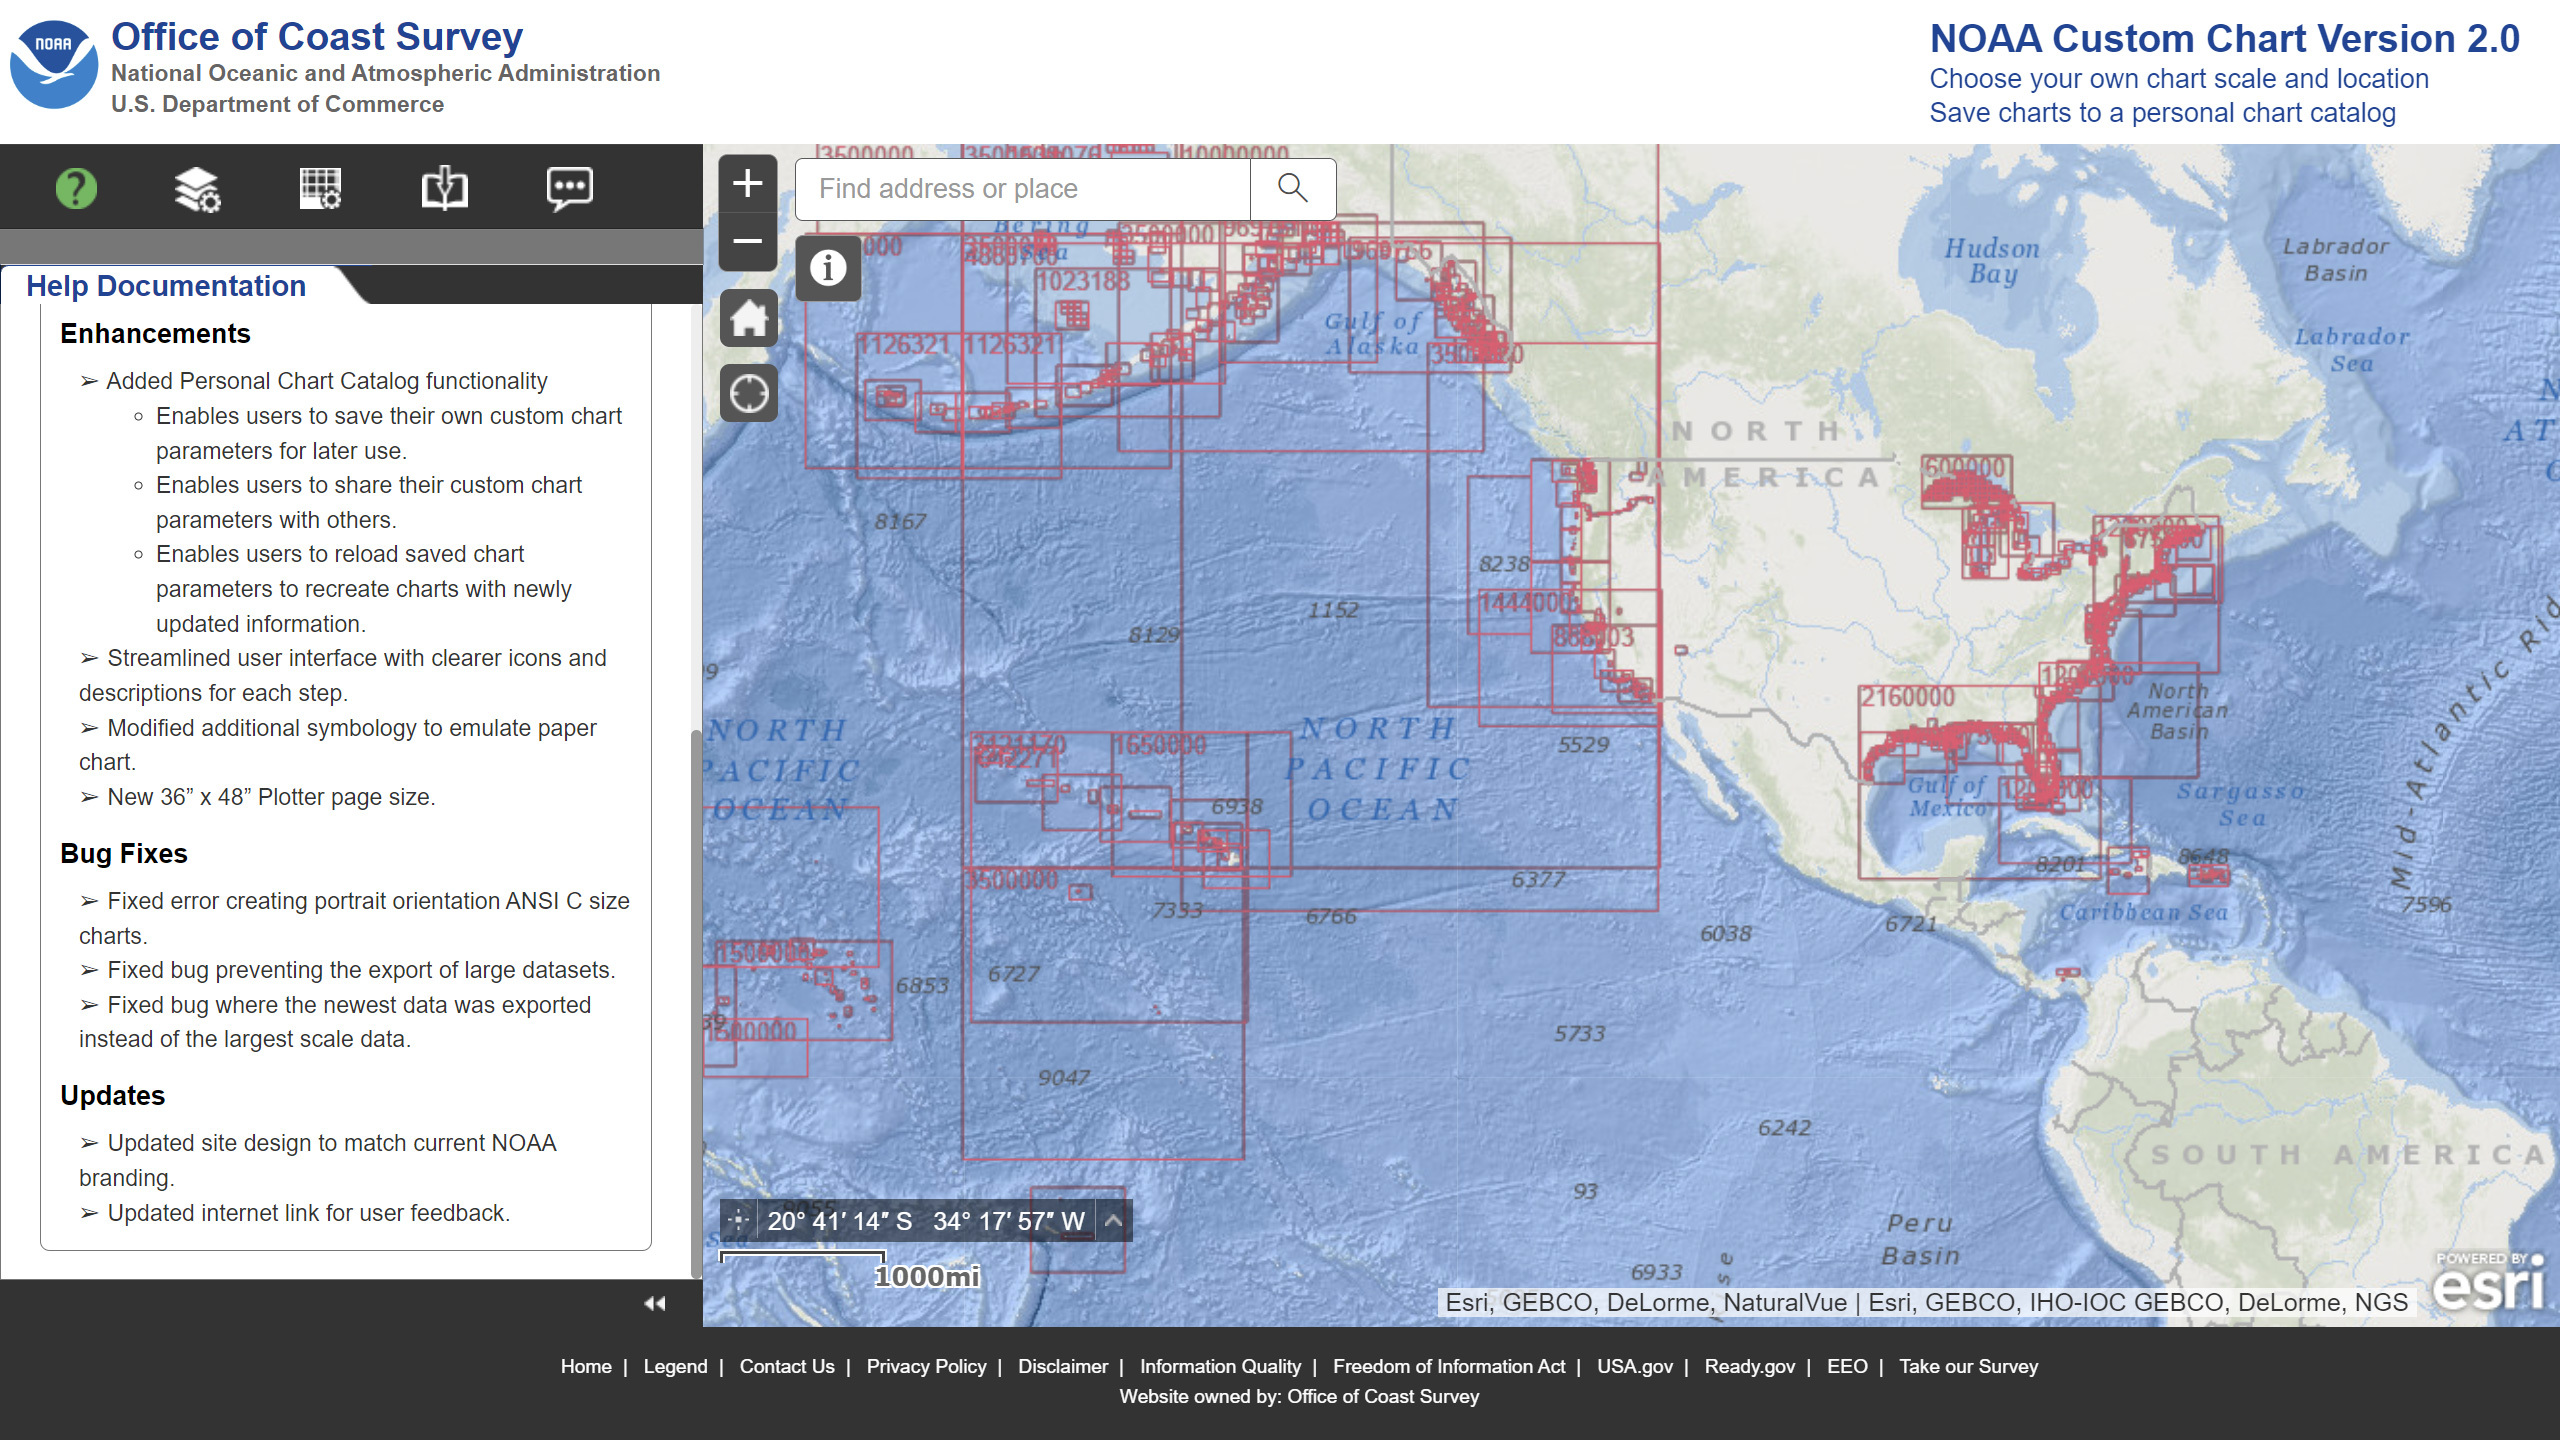Click the National Oceanic and Atmospheric Administration text
Image resolution: width=2560 pixels, height=1440 pixels.
click(386, 73)
